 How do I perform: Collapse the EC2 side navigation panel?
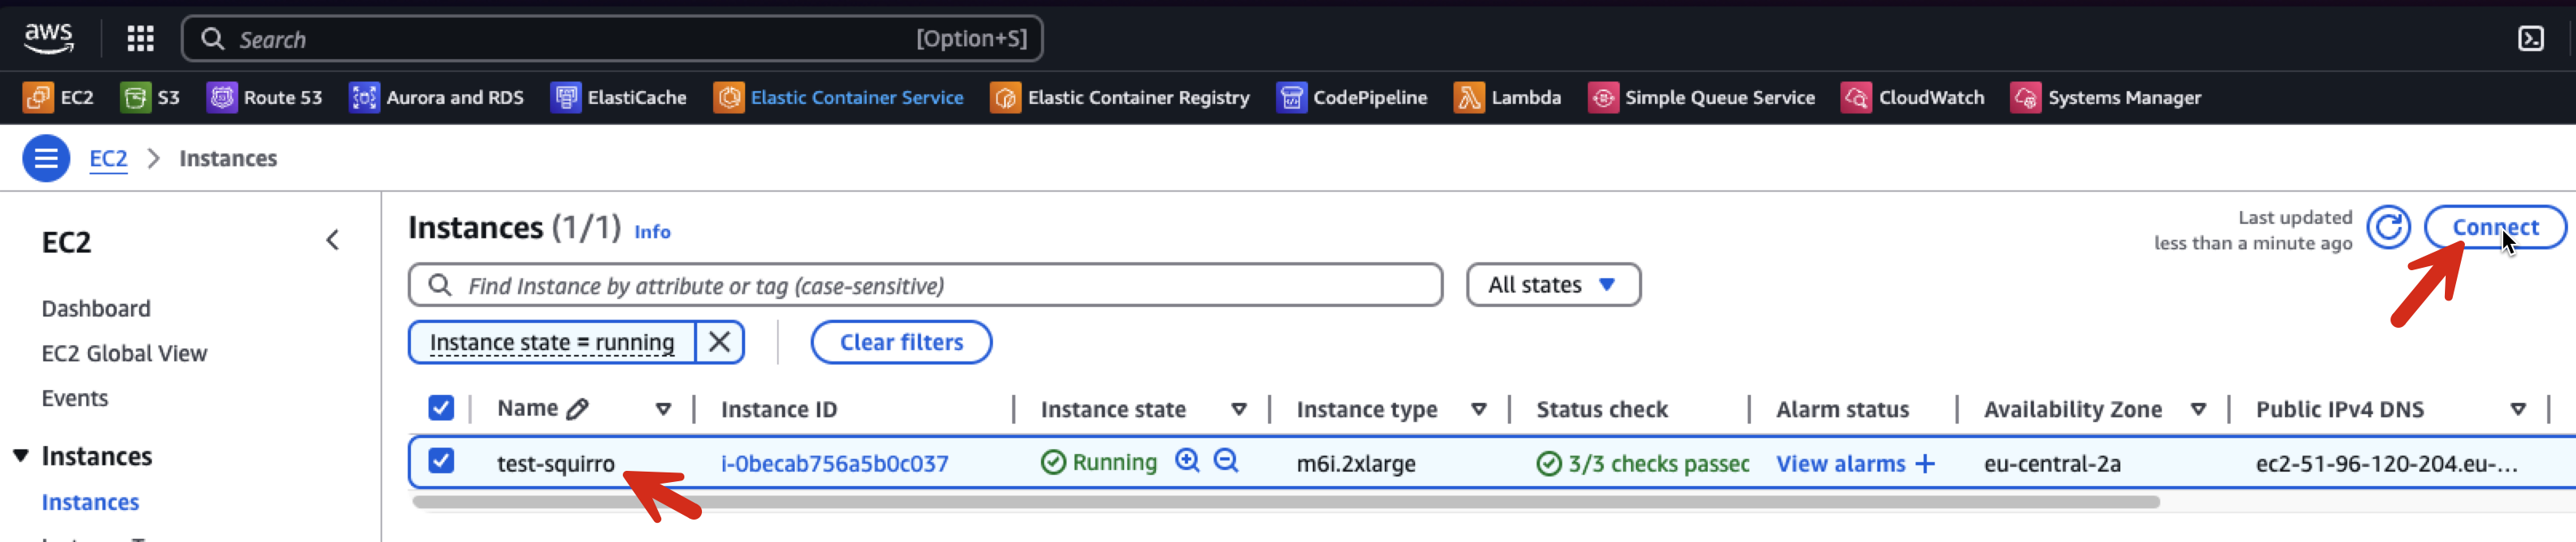tap(333, 241)
